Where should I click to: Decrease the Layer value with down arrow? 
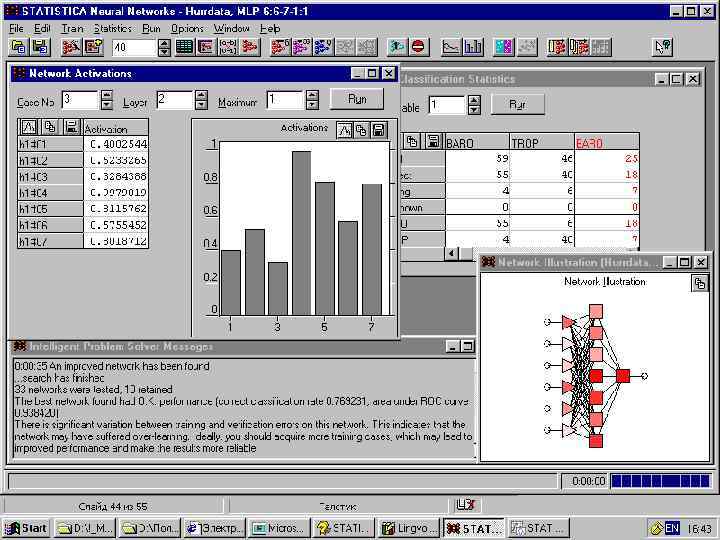[x=202, y=105]
